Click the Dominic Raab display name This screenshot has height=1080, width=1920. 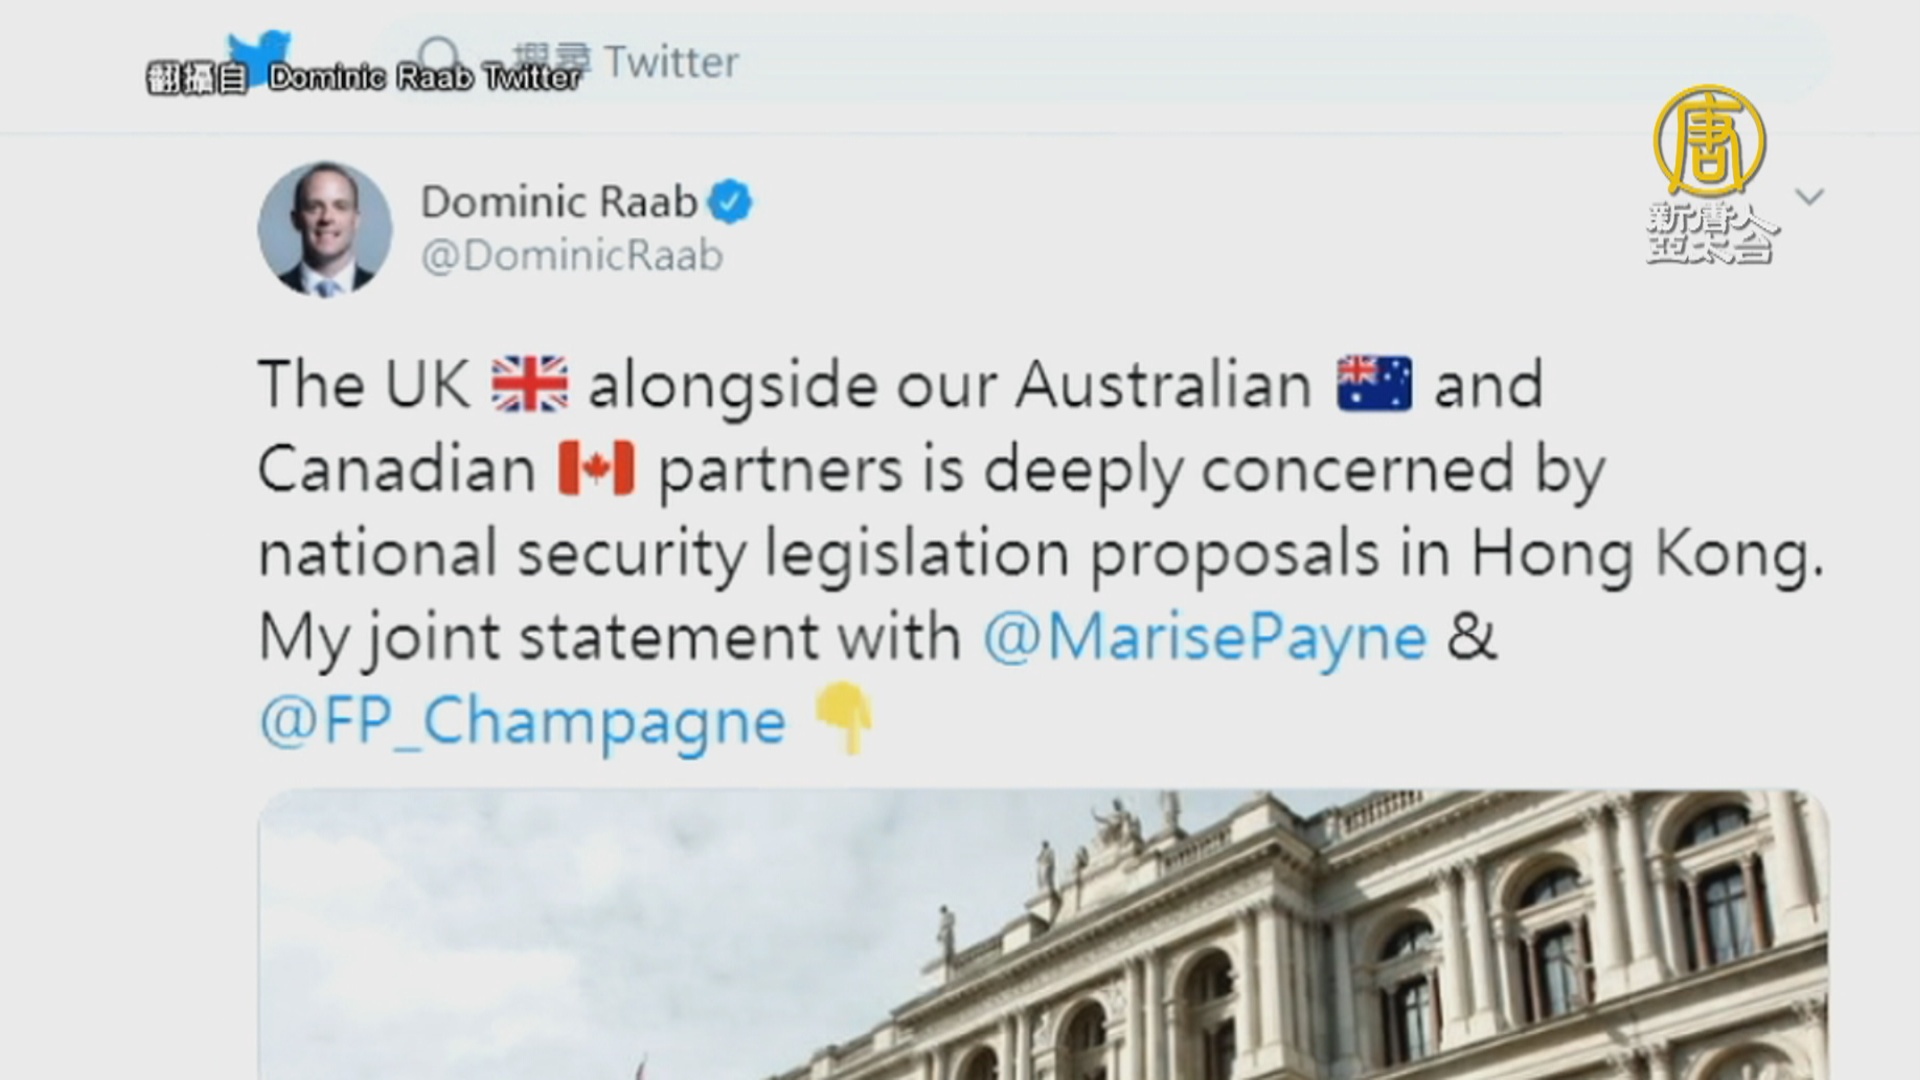coord(558,202)
